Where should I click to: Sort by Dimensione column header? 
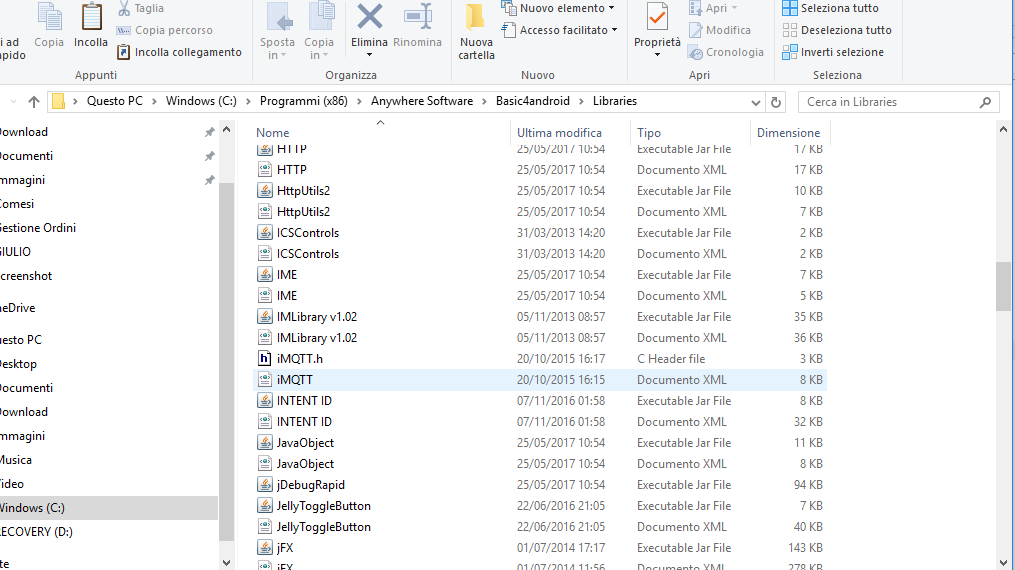point(788,133)
